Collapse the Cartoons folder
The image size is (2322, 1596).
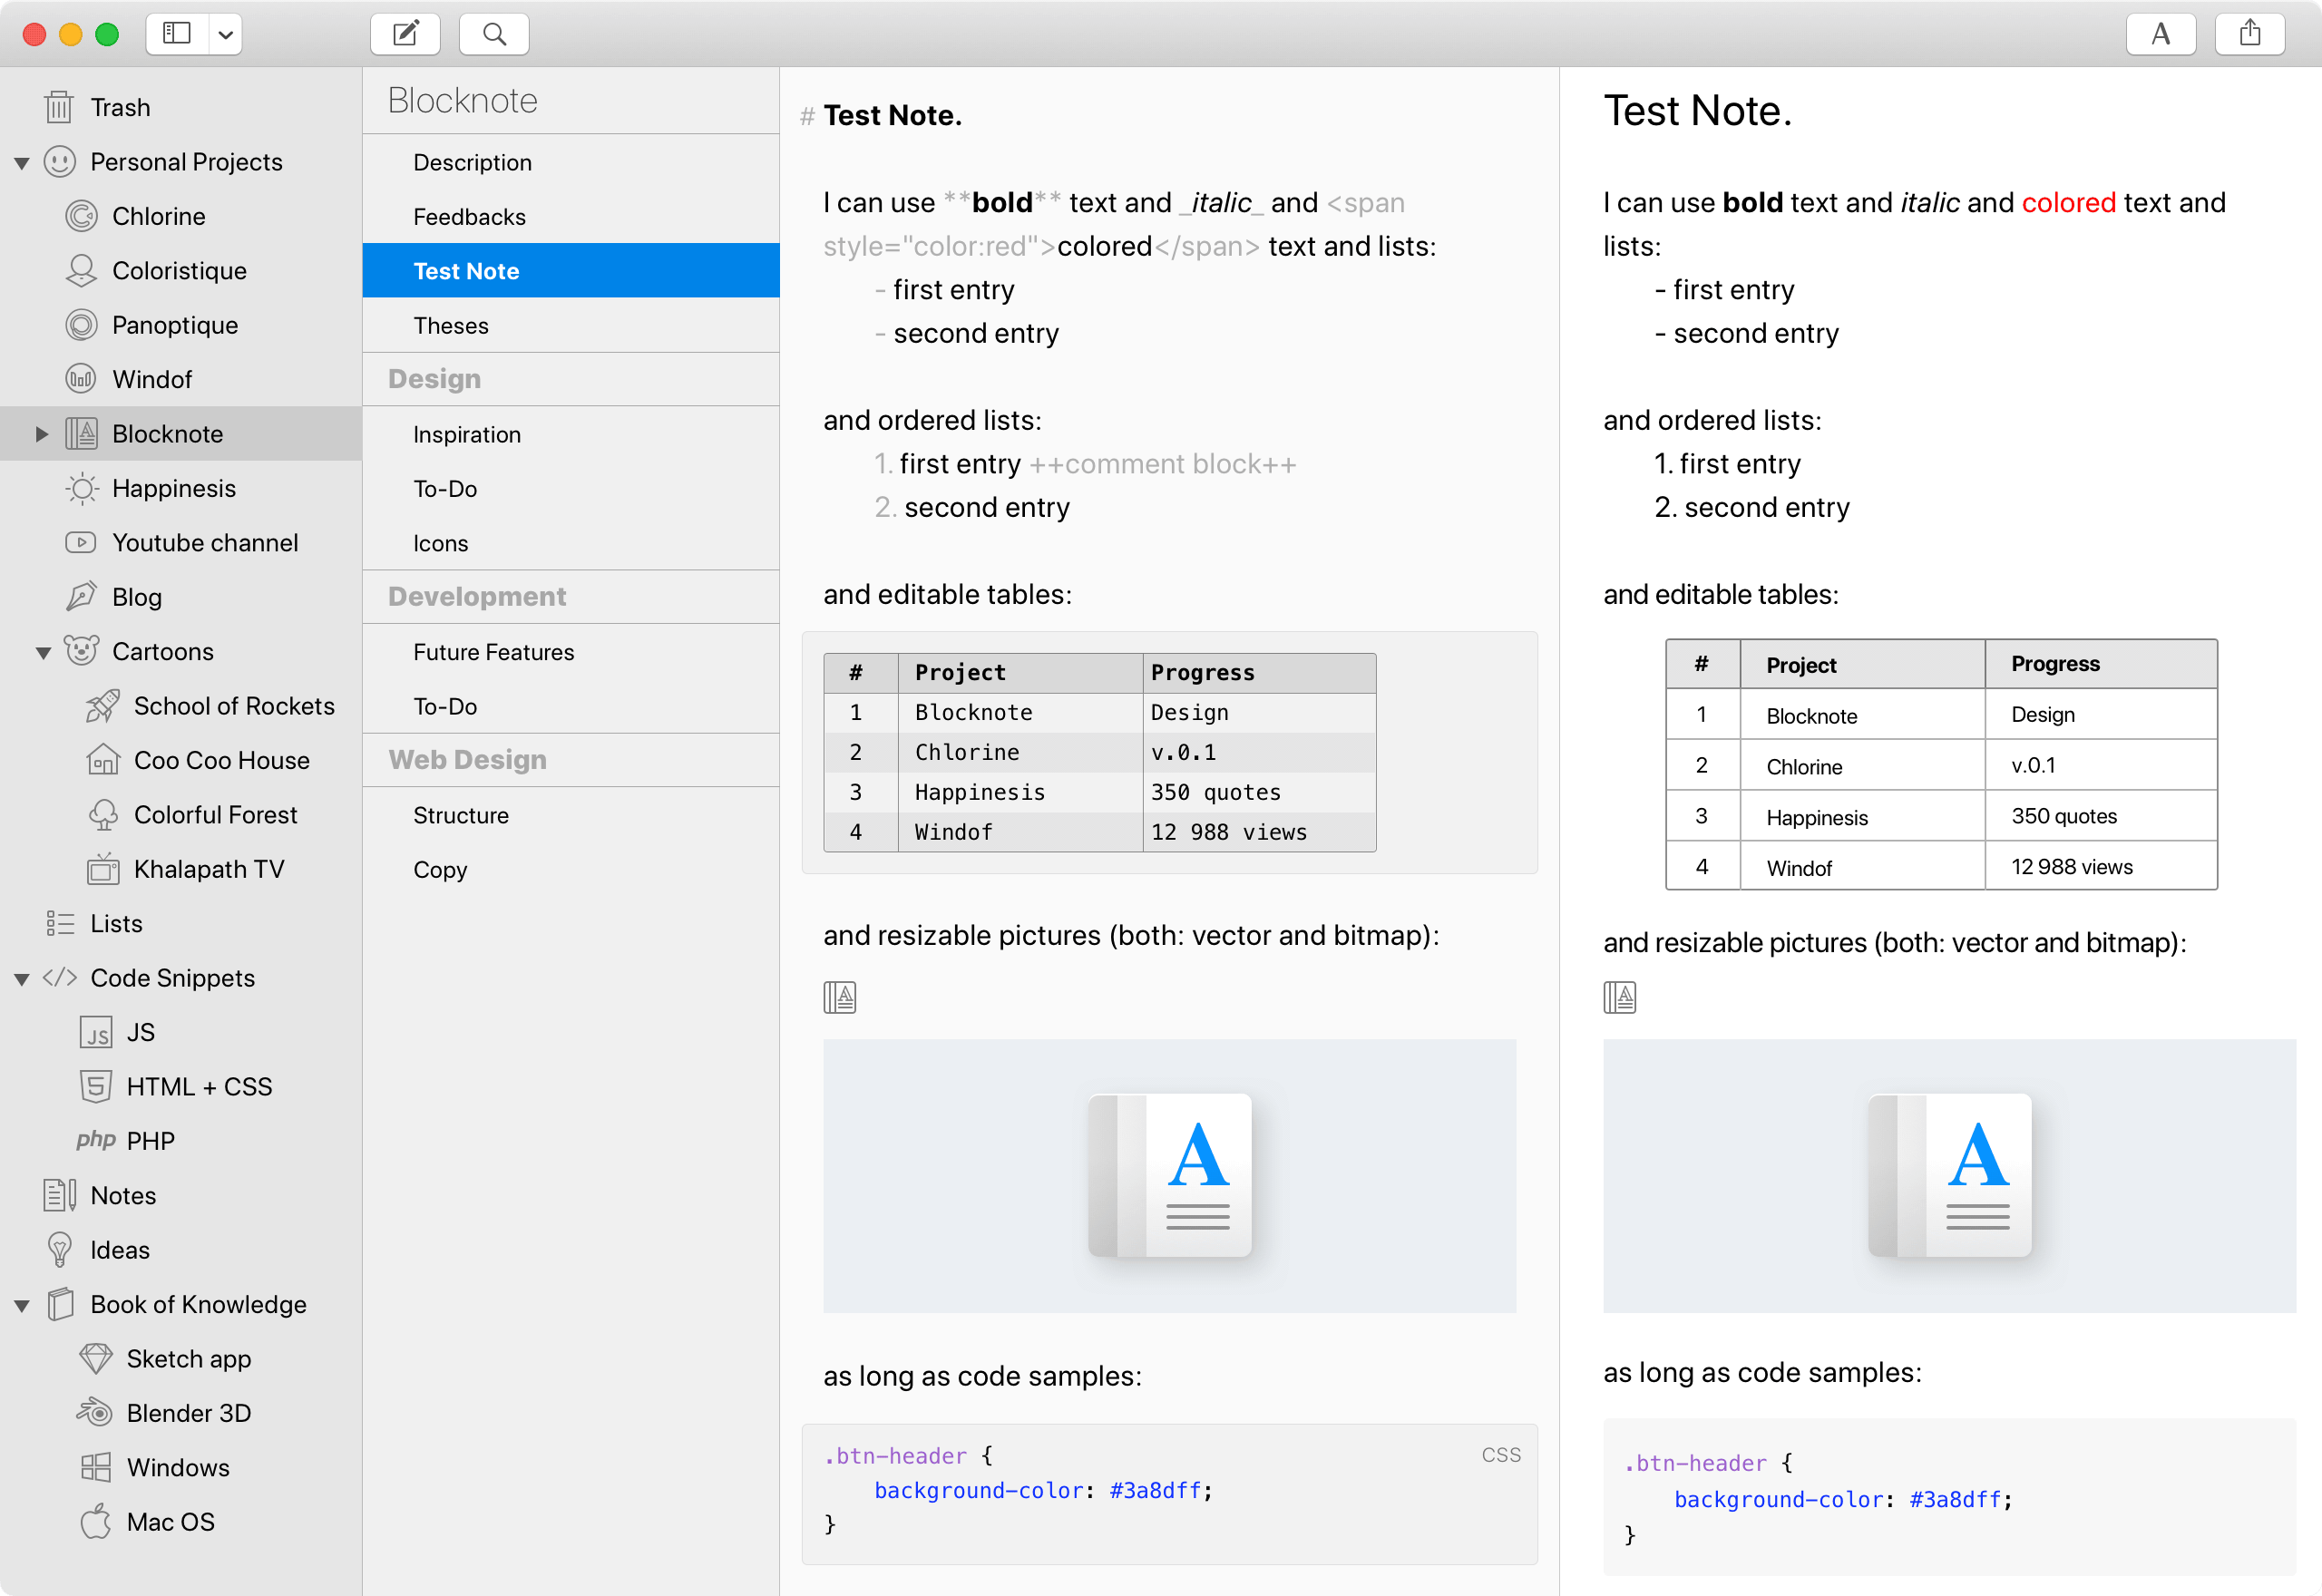43,652
